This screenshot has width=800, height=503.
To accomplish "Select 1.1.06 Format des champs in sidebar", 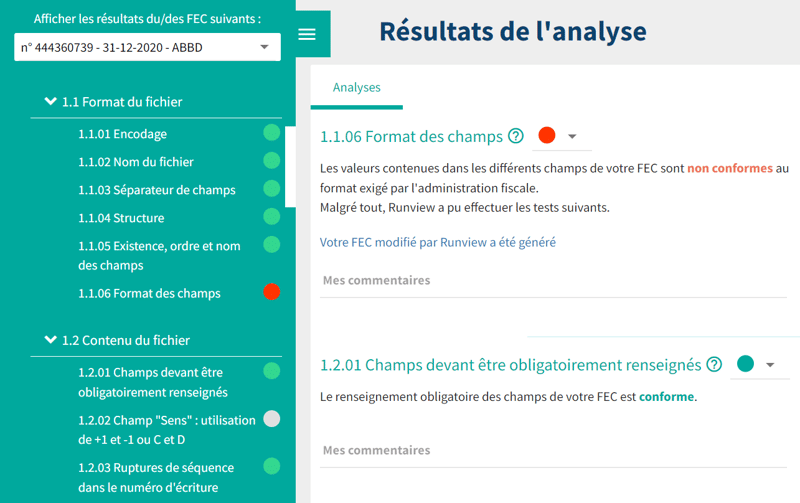I will (x=149, y=294).
